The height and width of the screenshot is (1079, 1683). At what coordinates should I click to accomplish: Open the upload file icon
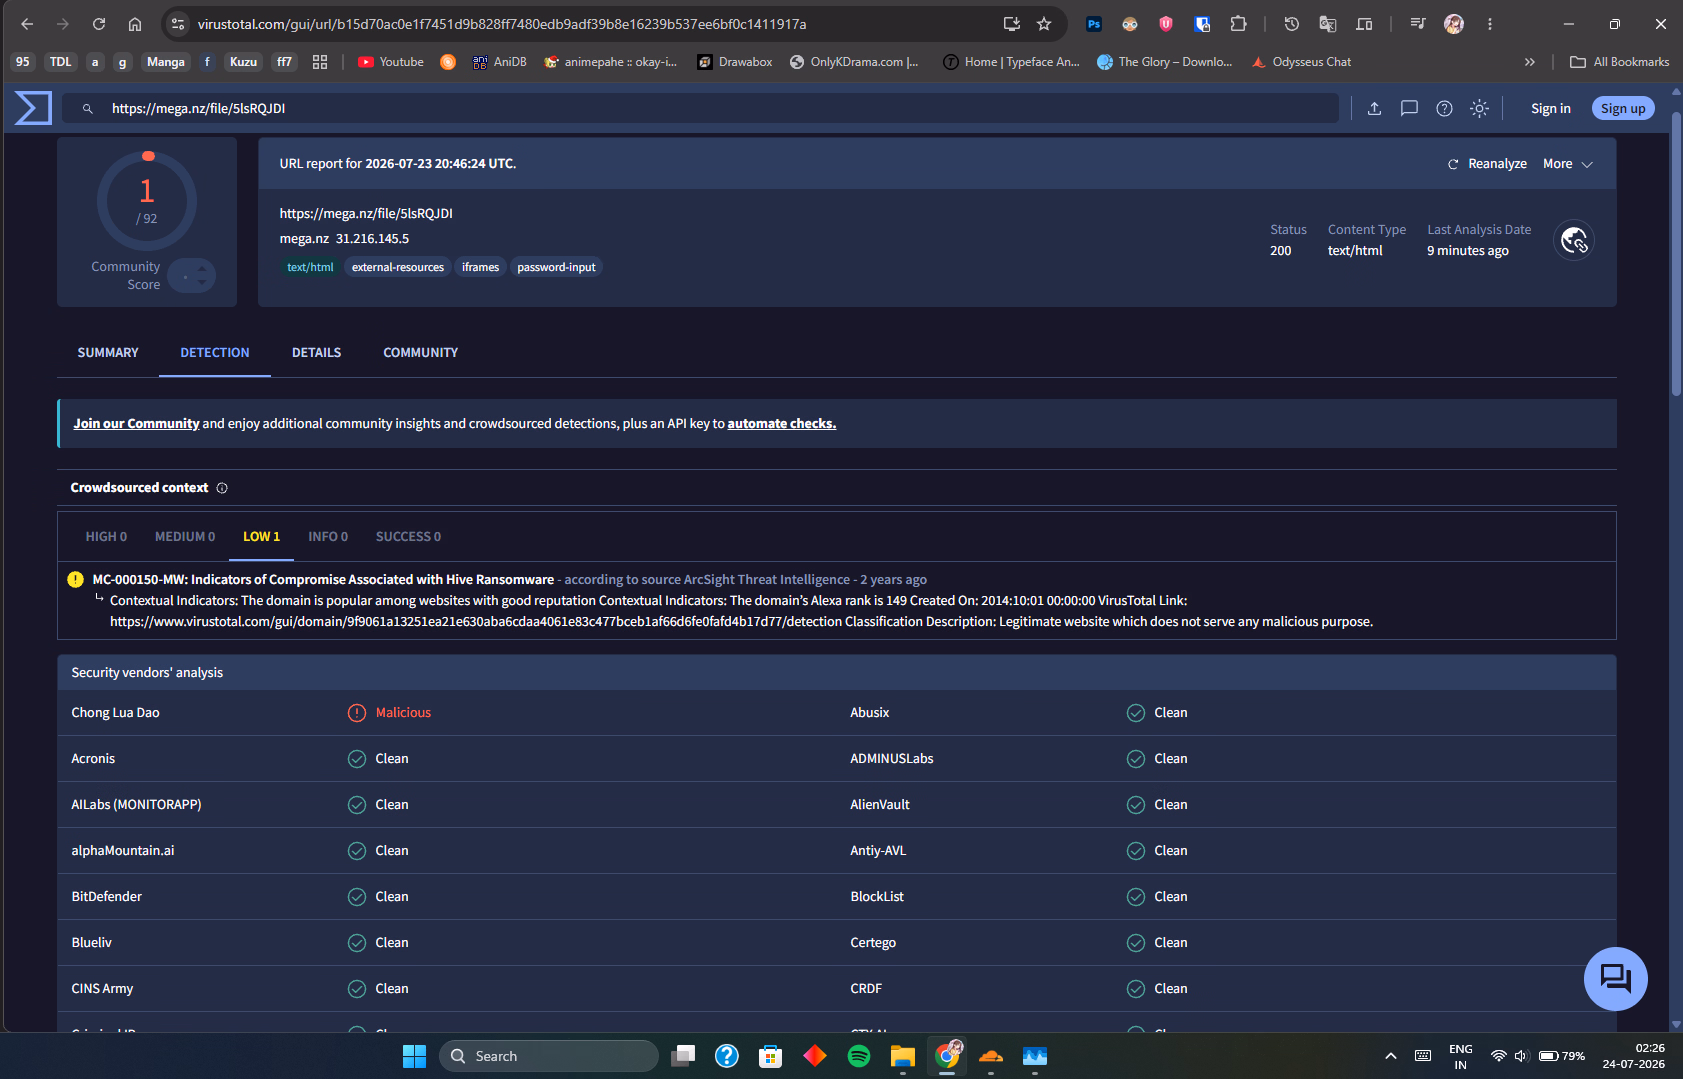1374,108
